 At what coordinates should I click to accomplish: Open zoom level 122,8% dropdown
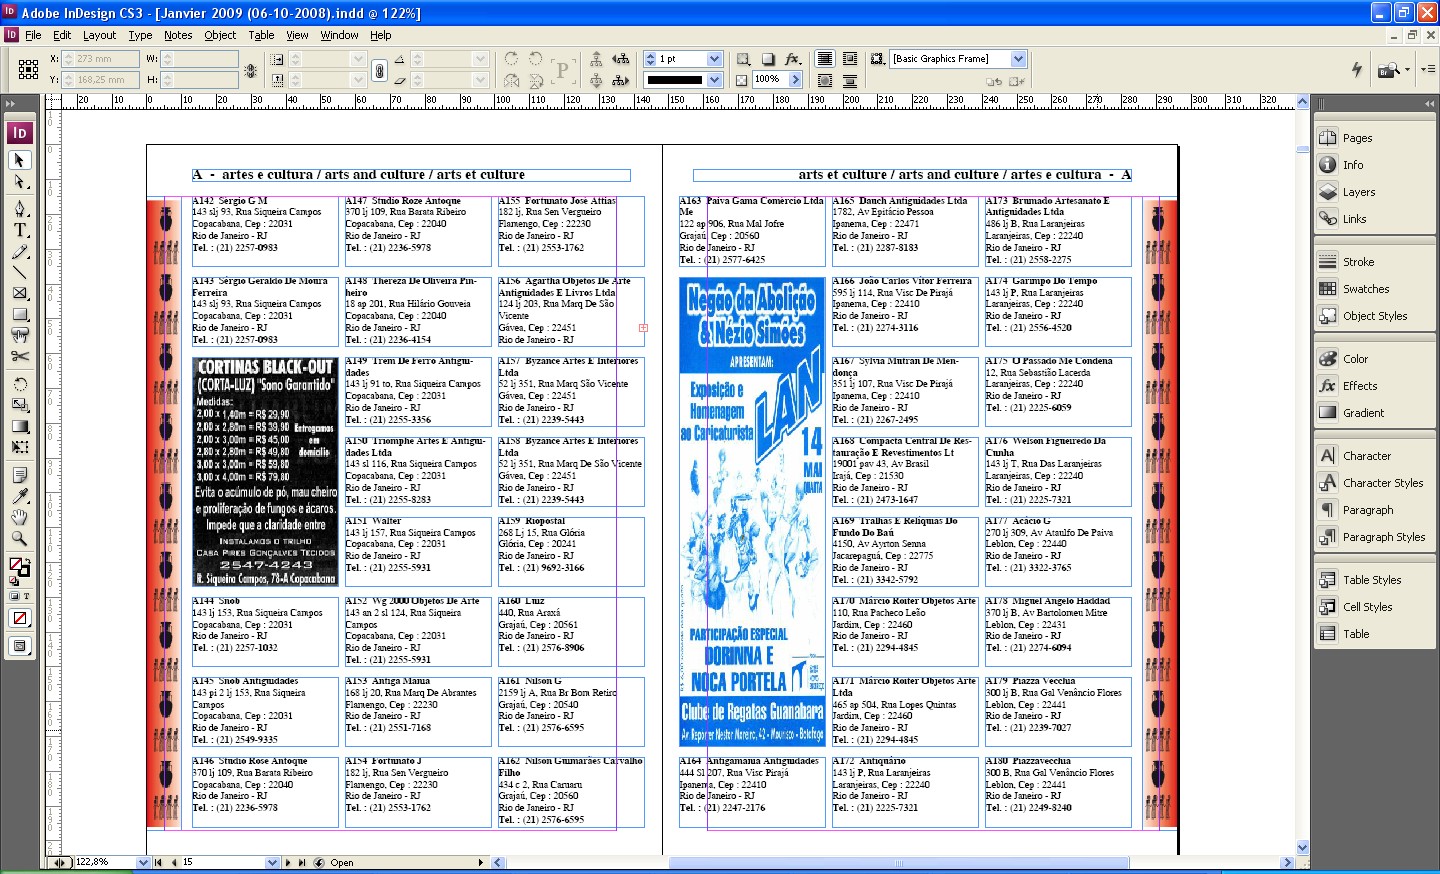pos(142,862)
